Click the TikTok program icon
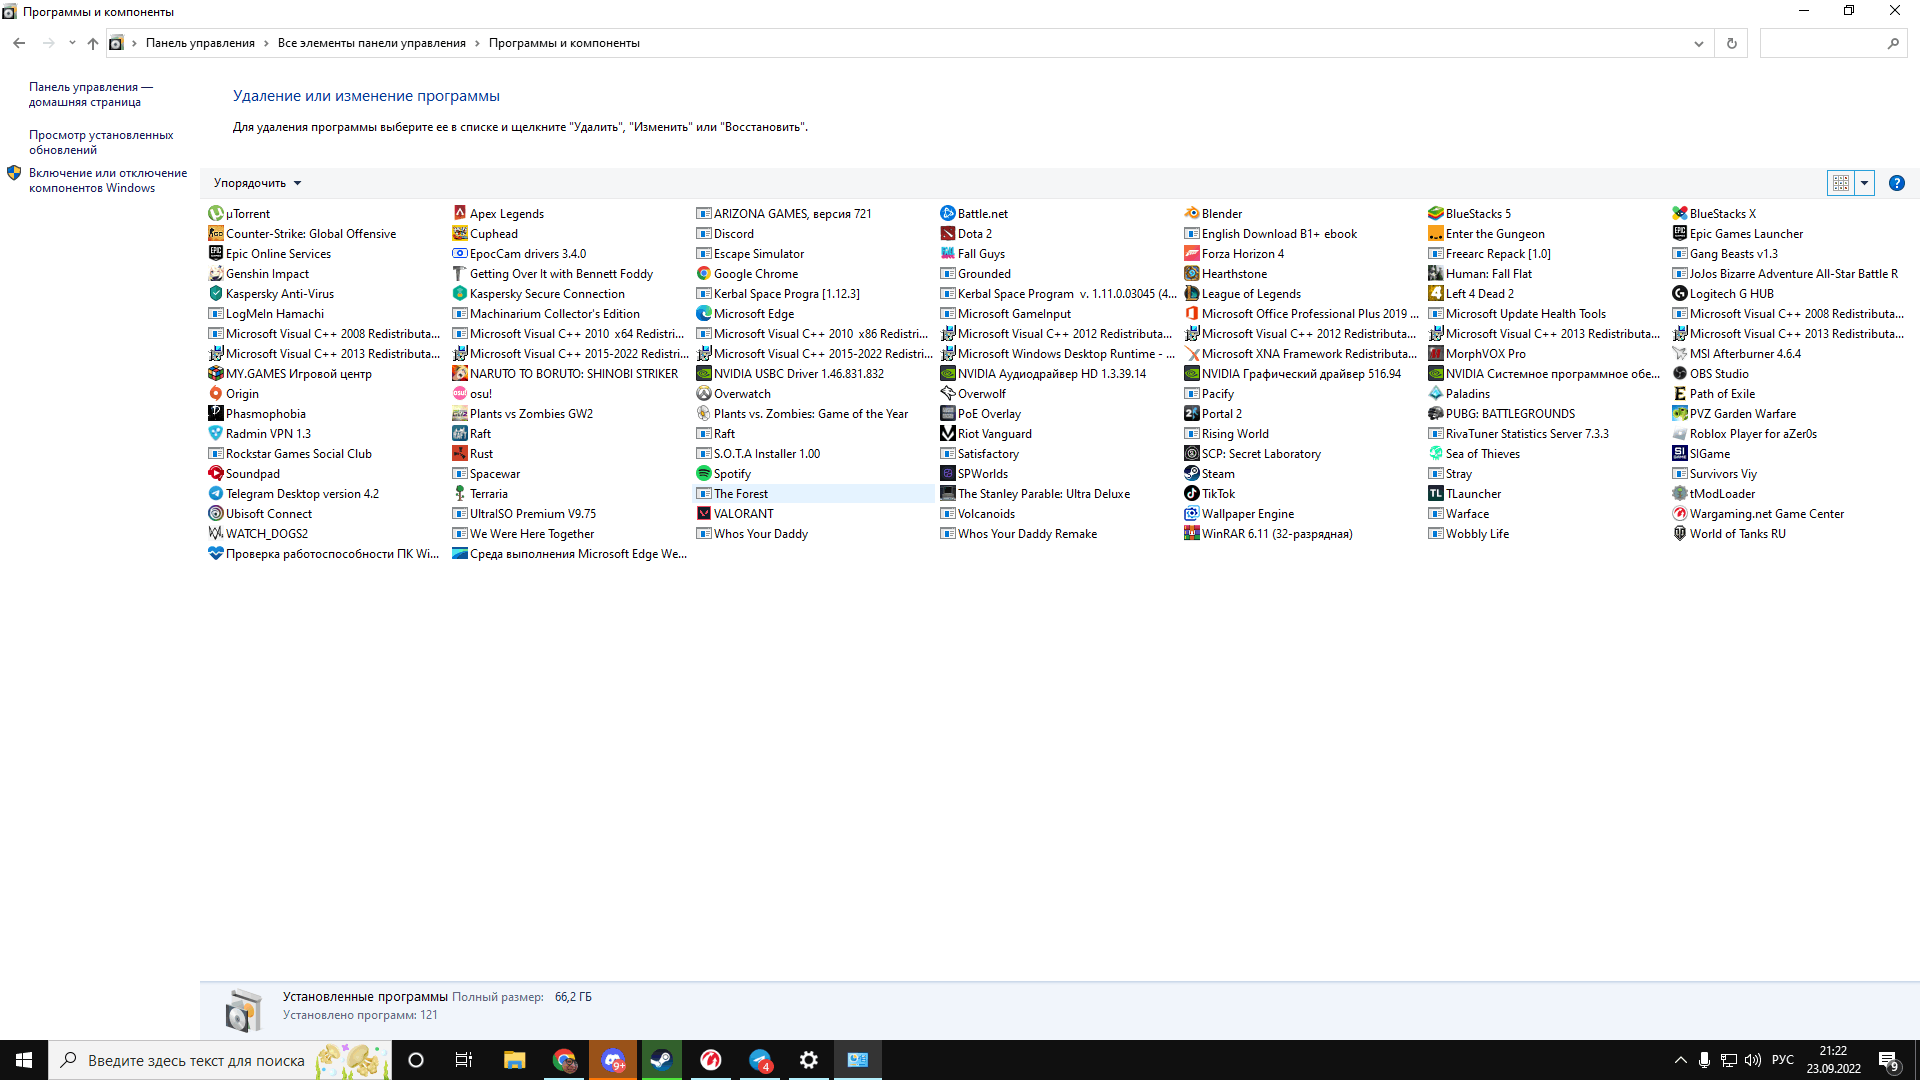 point(1191,493)
